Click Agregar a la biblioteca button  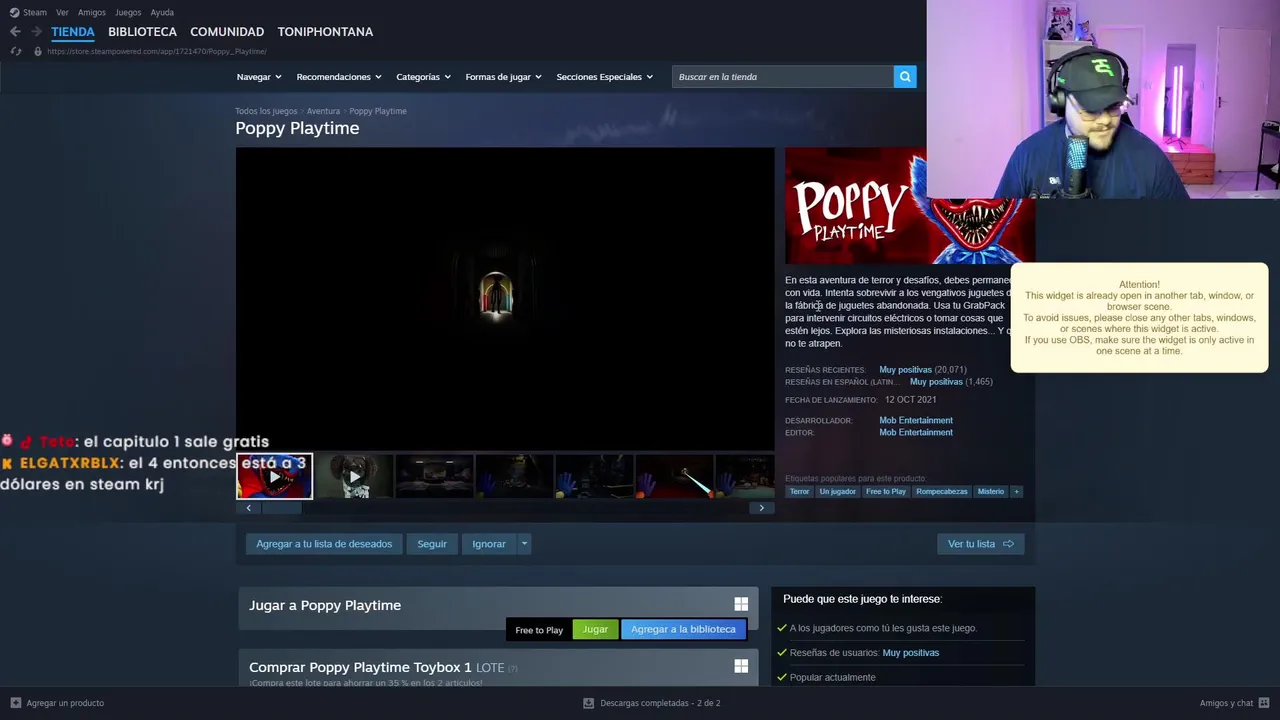coord(683,630)
